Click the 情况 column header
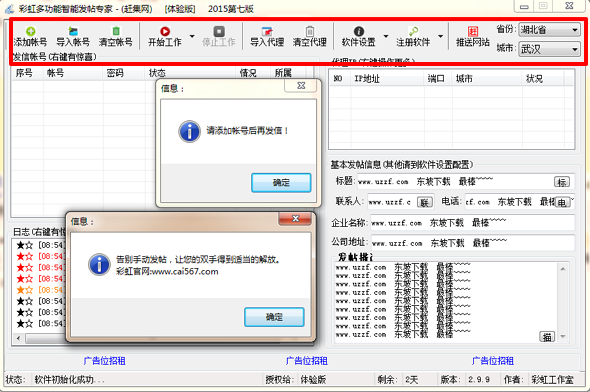 coord(254,73)
